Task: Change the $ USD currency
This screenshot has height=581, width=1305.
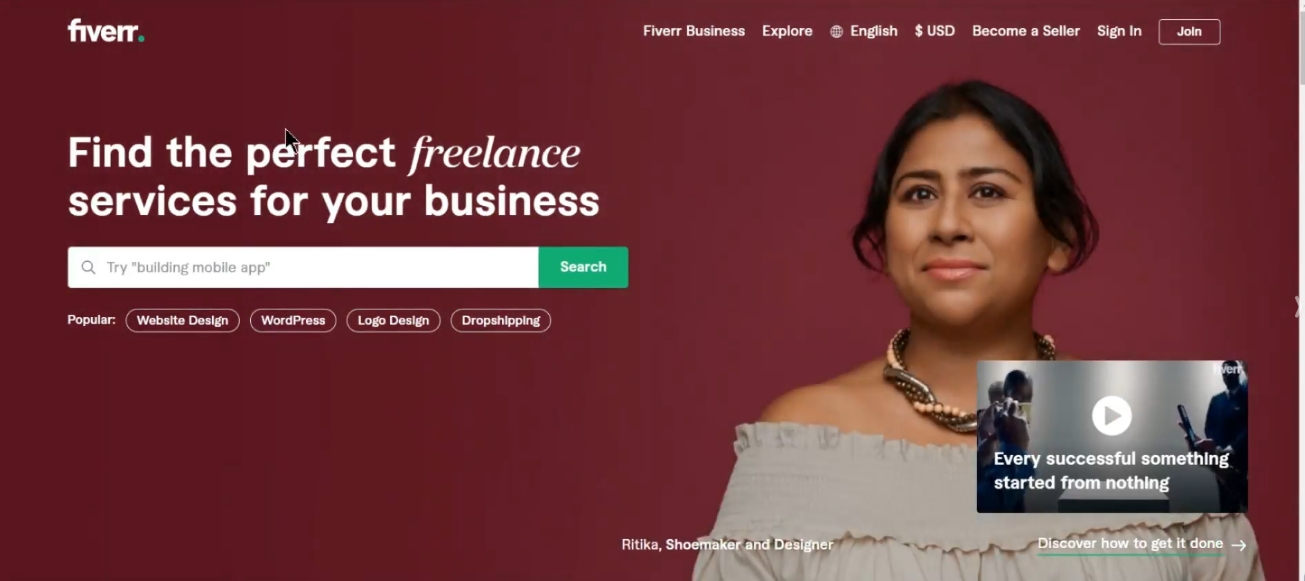Action: [x=935, y=31]
